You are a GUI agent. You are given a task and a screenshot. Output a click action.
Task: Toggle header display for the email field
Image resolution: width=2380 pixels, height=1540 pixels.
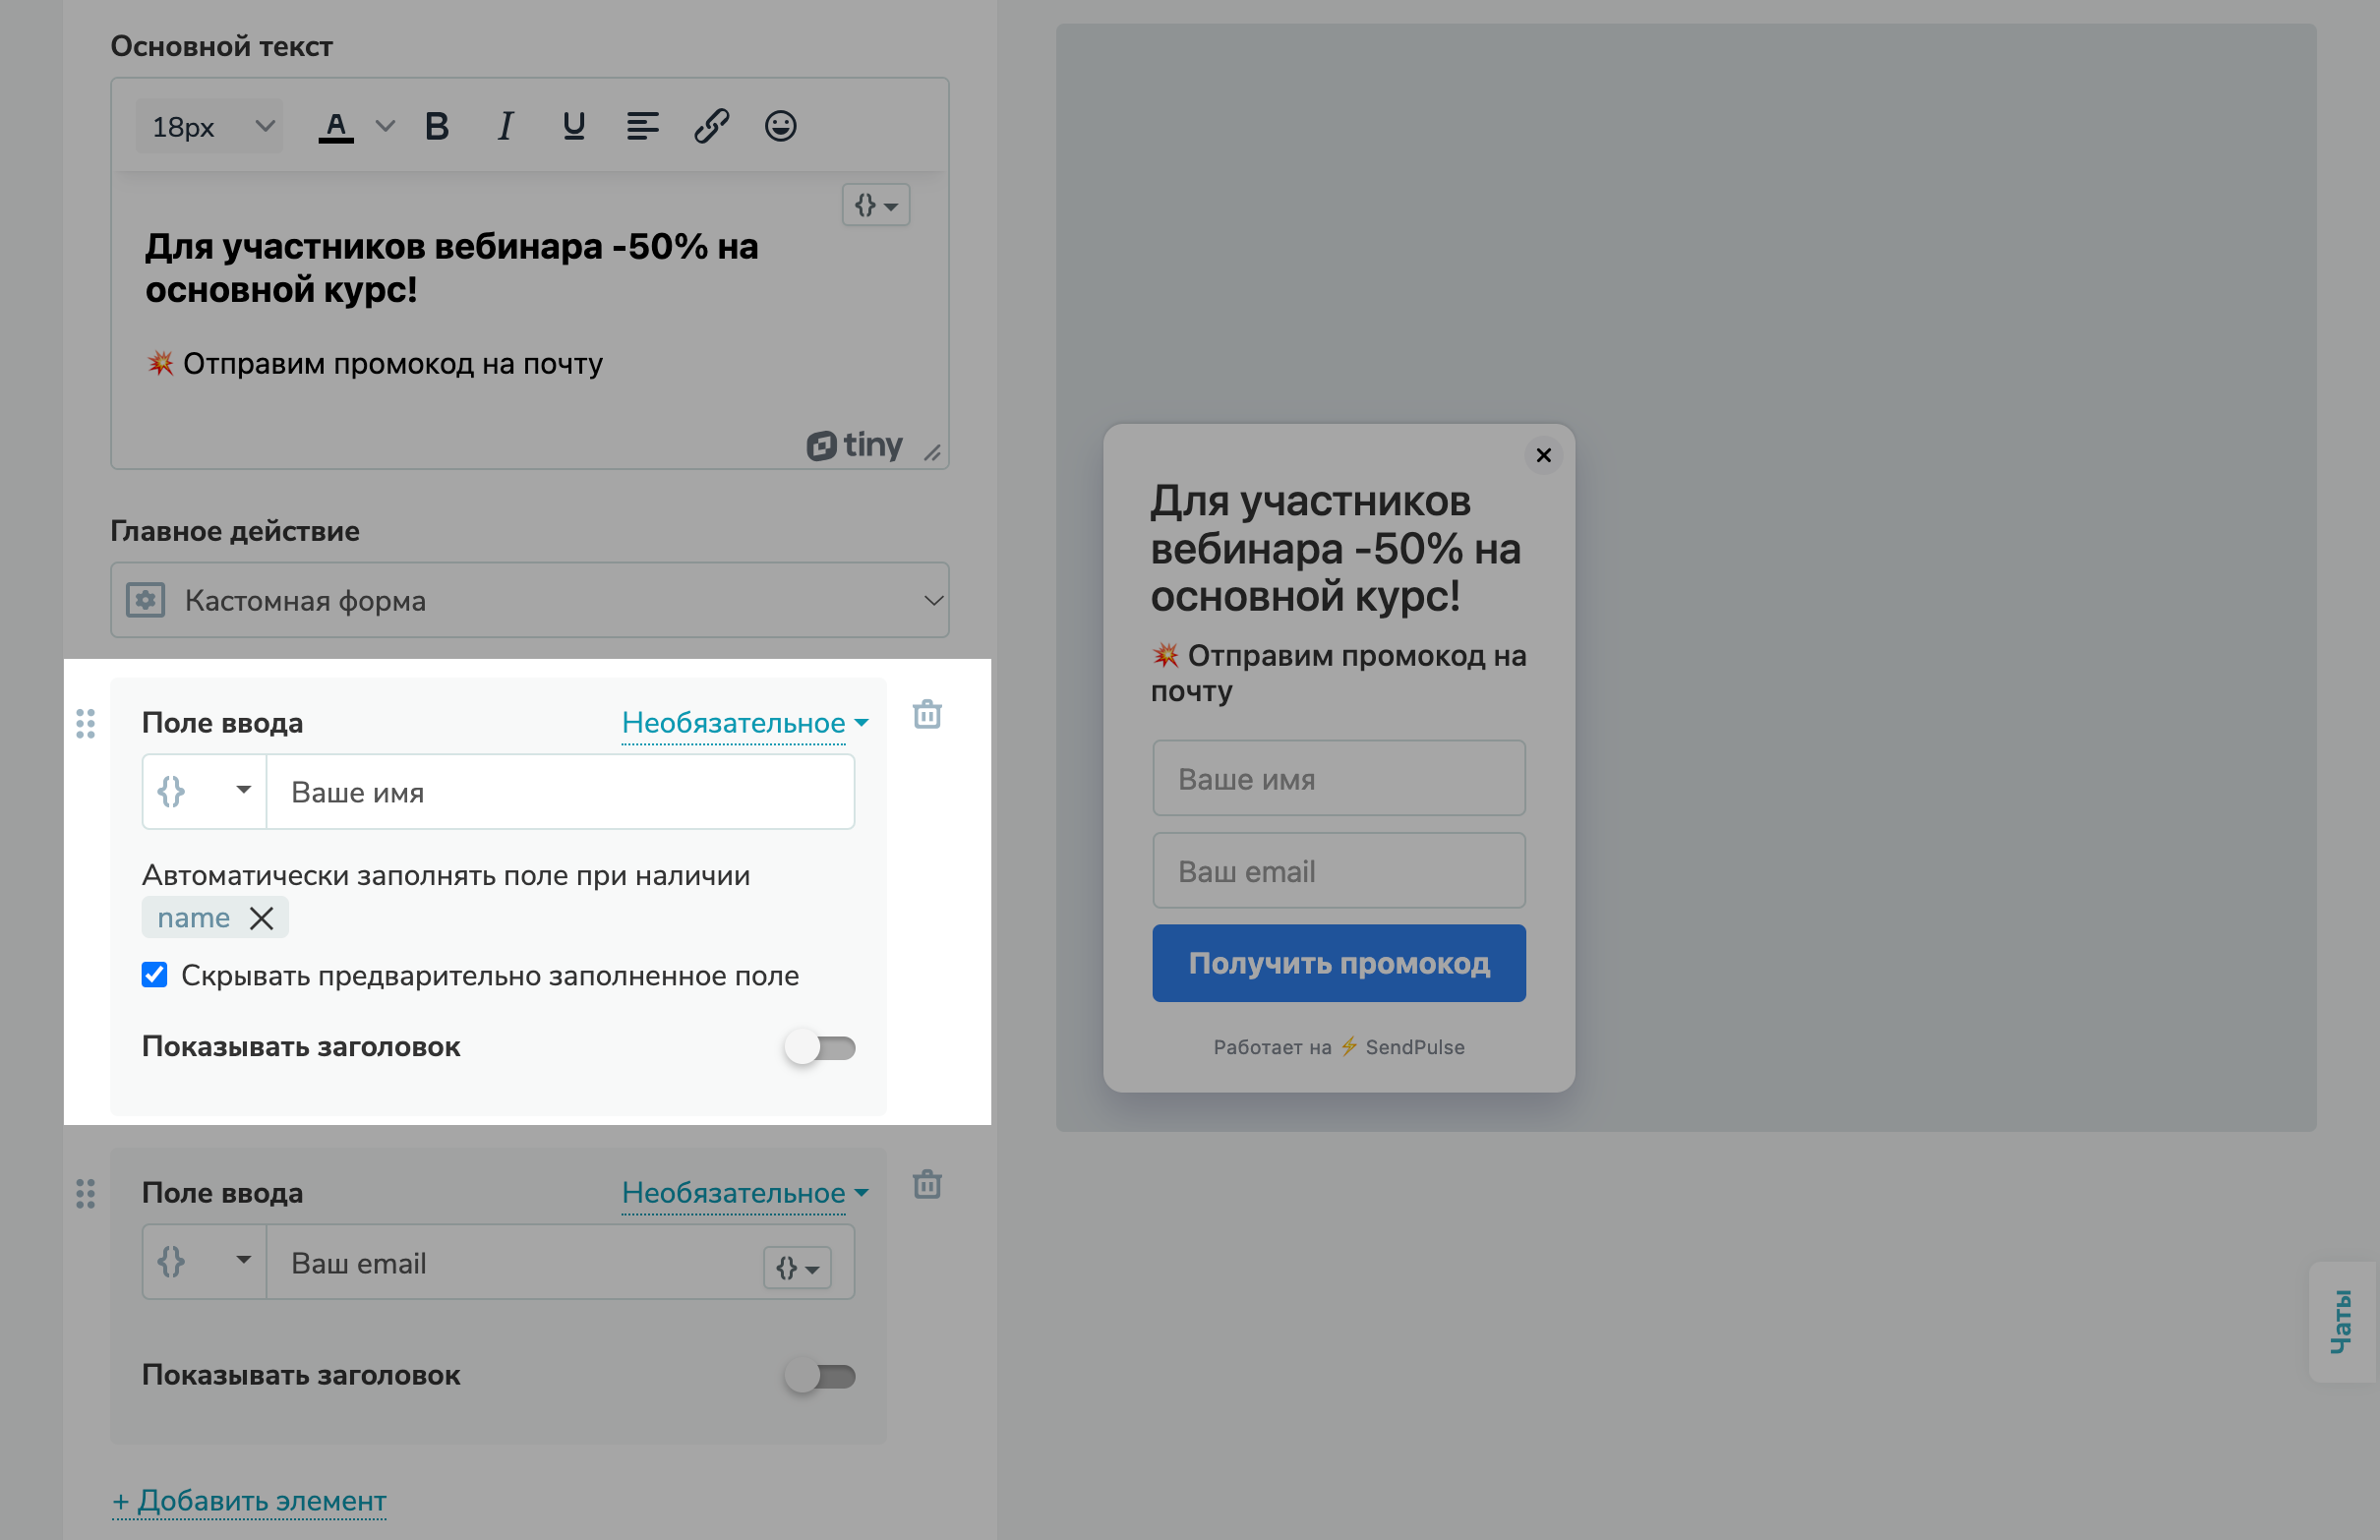[x=821, y=1375]
